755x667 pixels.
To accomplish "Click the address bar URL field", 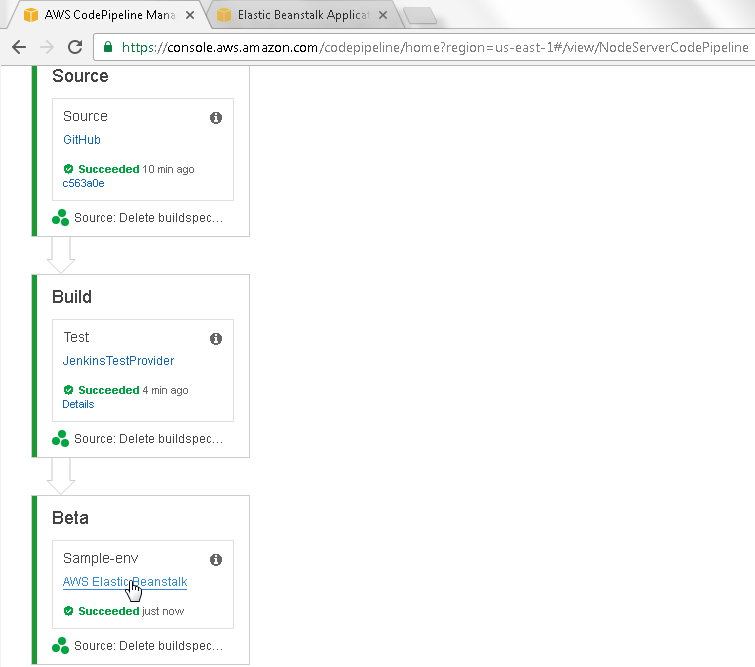I will point(424,47).
